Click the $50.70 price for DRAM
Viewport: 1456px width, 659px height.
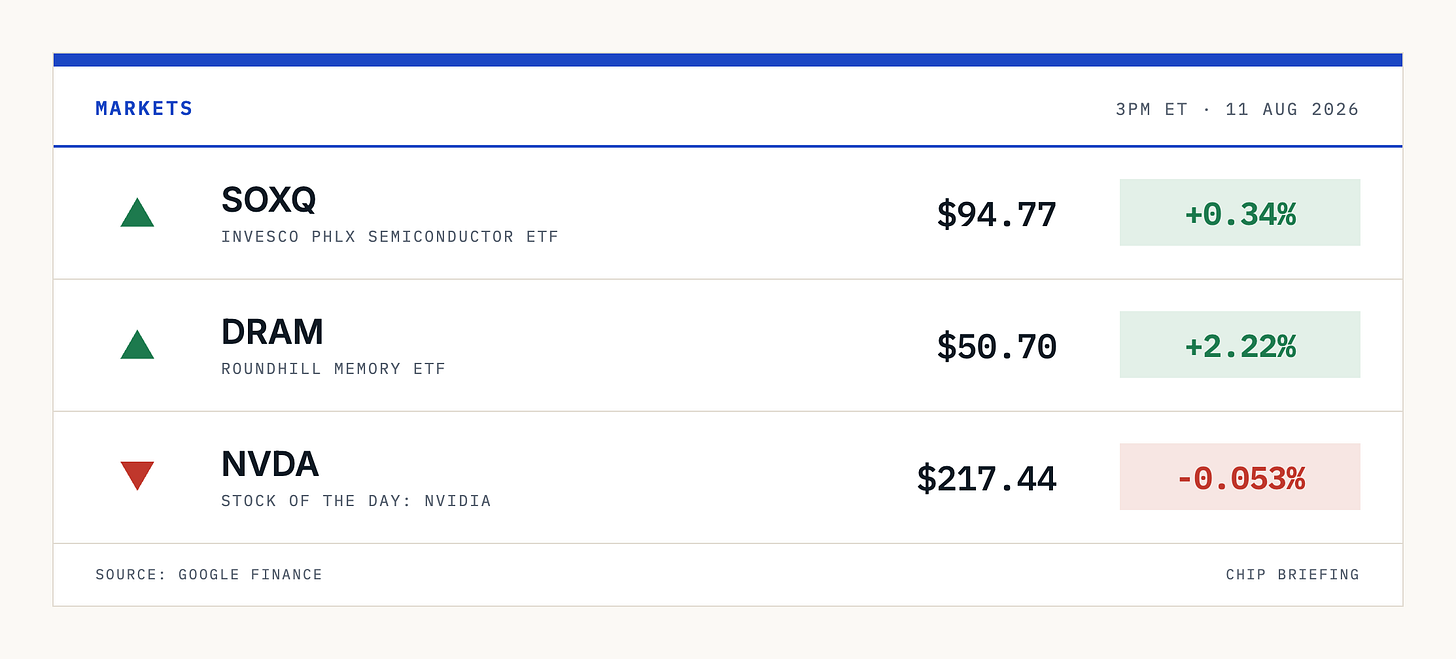[996, 346]
